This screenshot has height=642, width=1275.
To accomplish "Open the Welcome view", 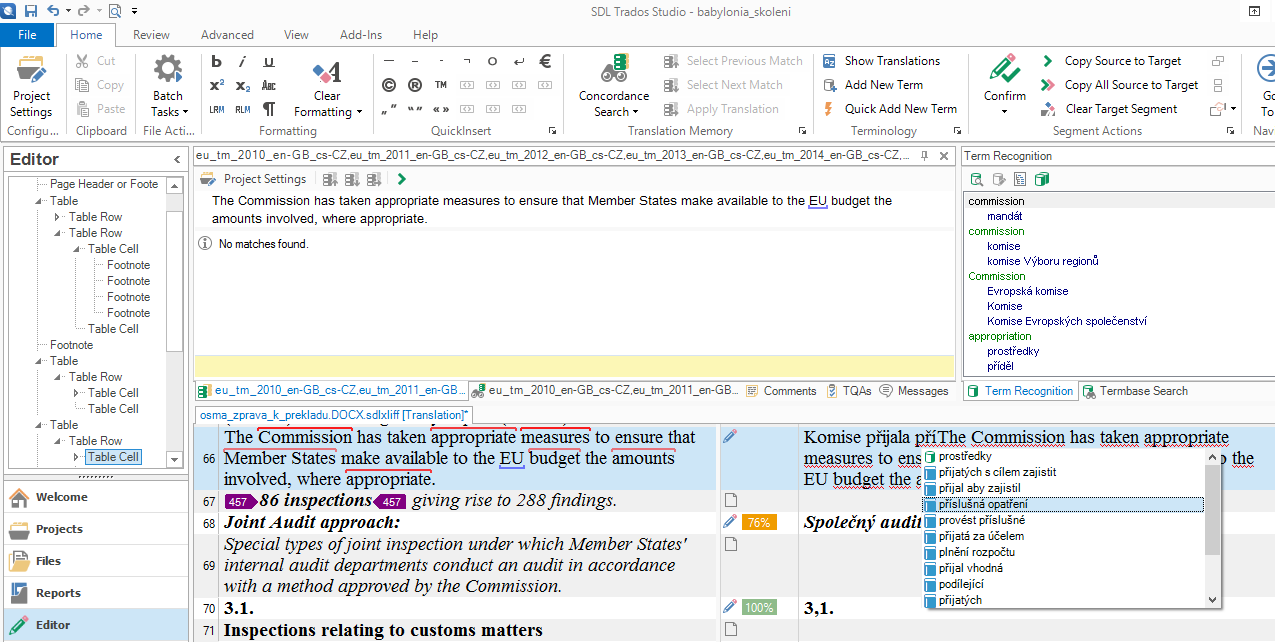I will point(94,497).
